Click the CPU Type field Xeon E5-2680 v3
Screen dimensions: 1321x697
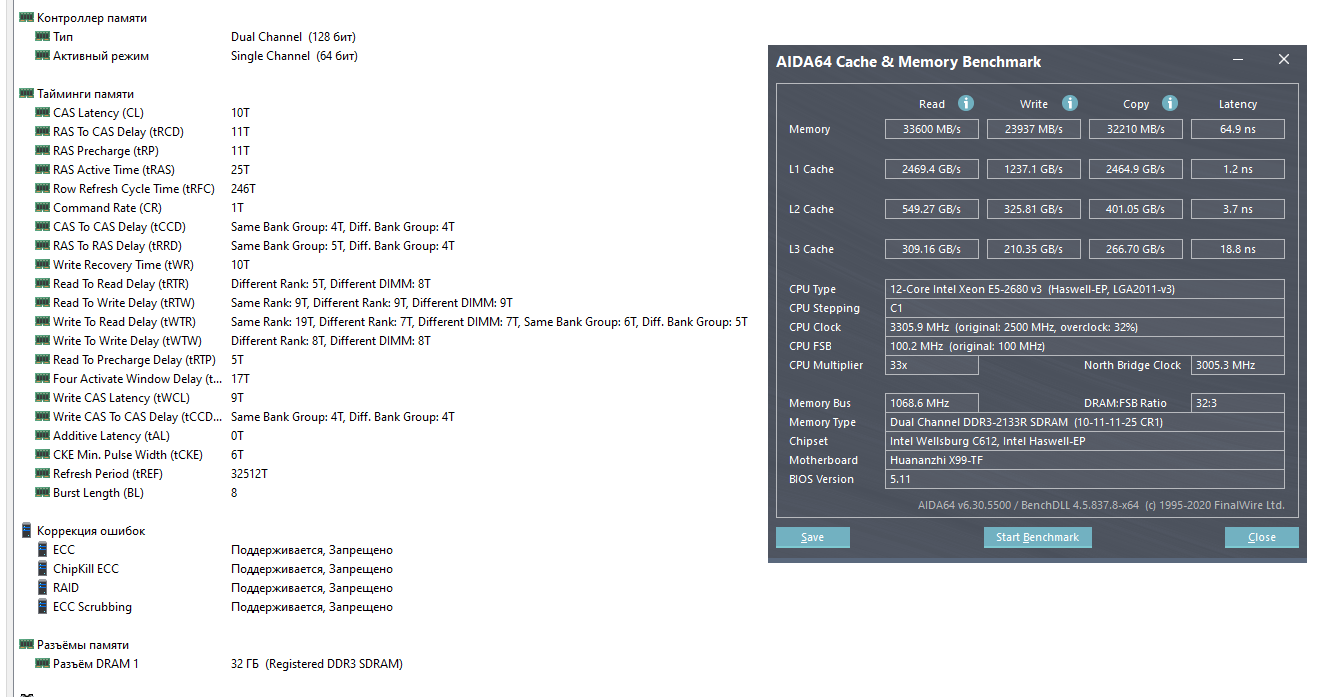[x=1085, y=289]
